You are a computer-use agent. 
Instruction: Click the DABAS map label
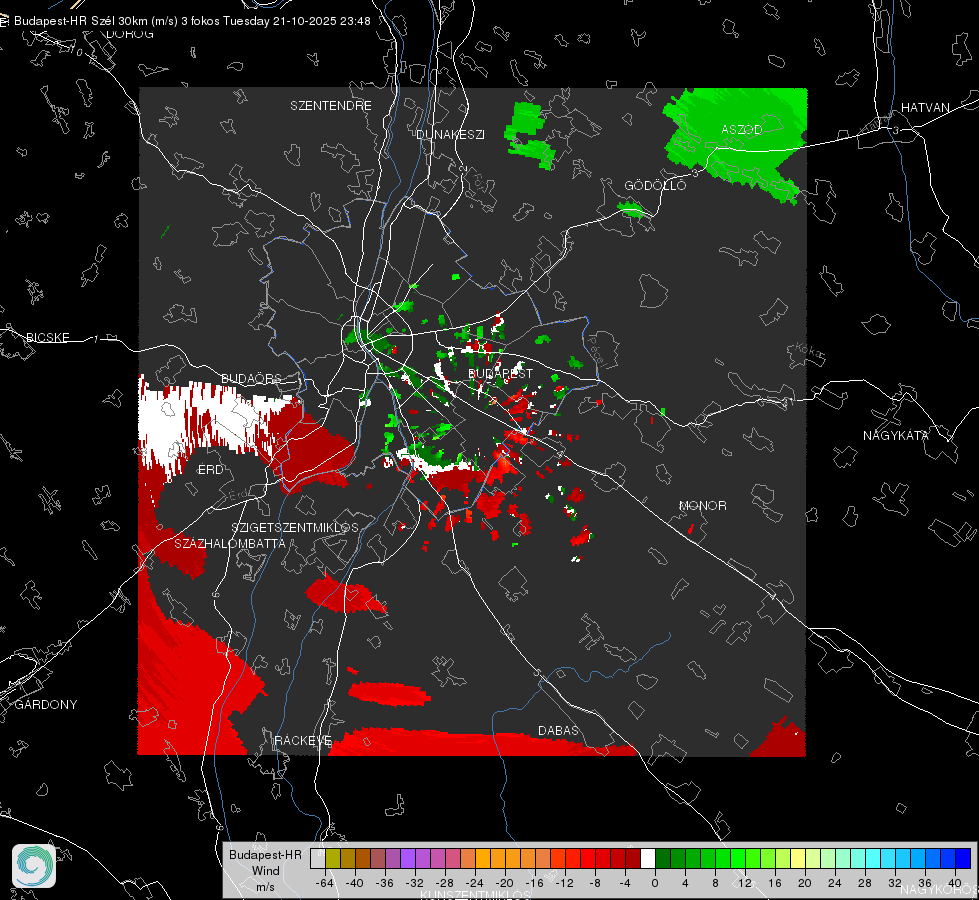(x=558, y=730)
